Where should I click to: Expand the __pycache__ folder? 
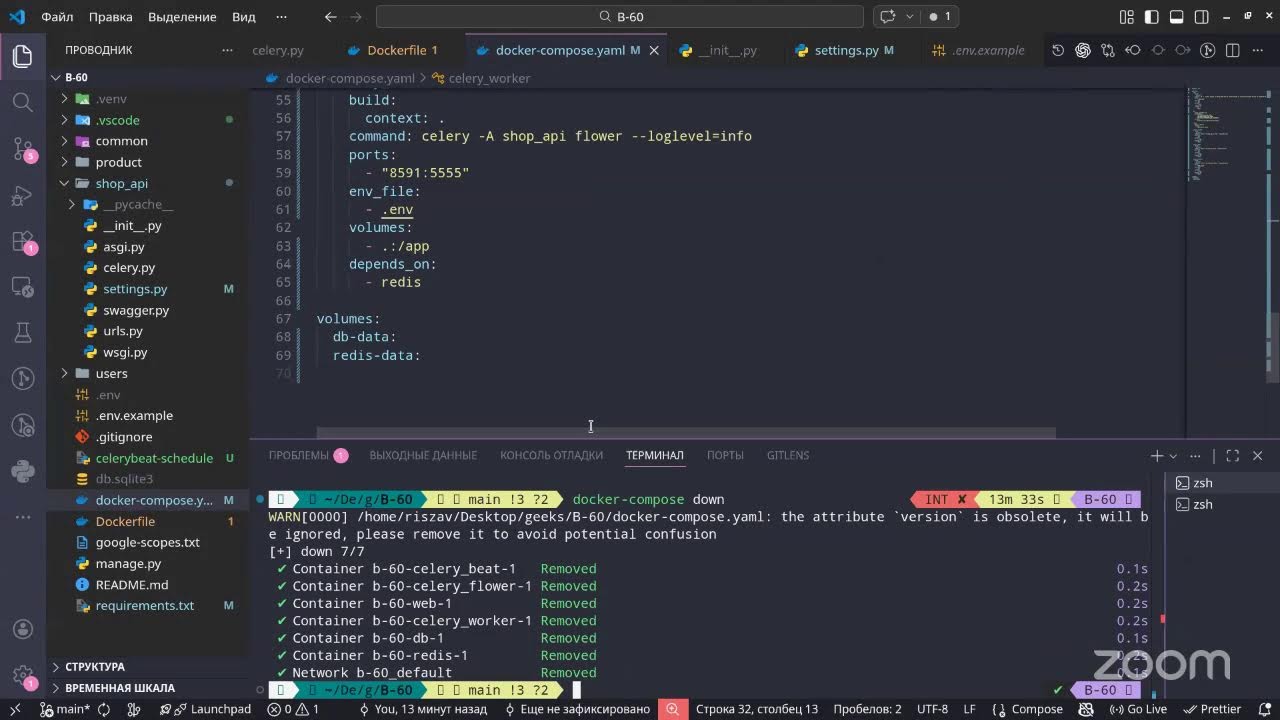tap(72, 204)
